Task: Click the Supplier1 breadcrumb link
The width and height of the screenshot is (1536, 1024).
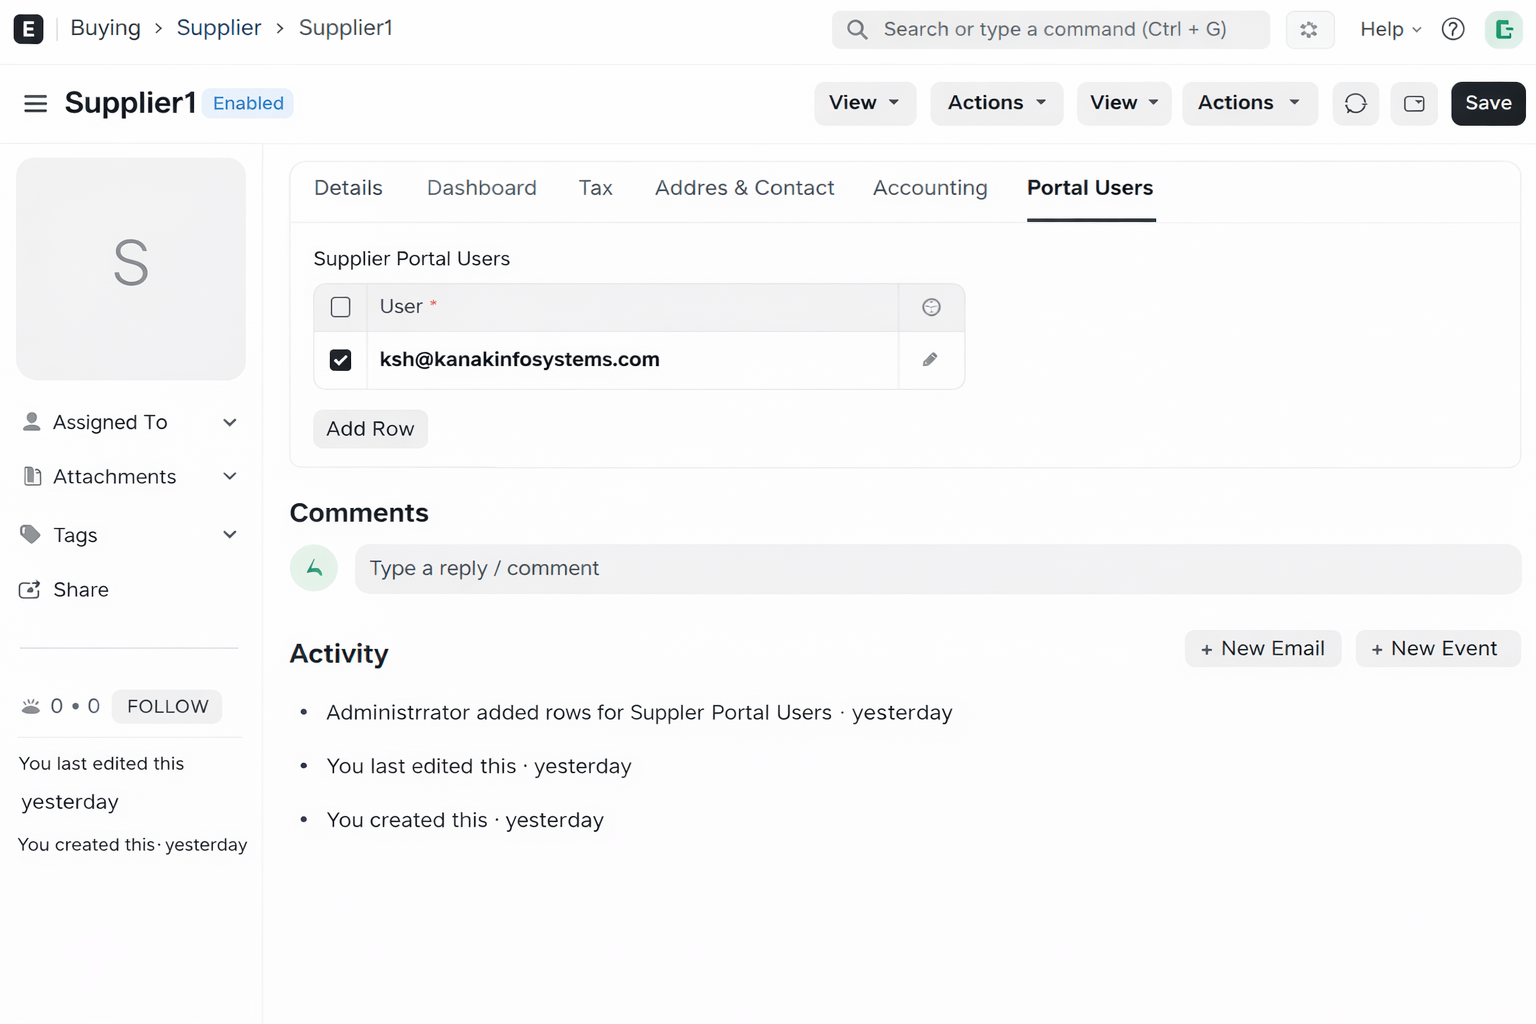Action: click(346, 28)
